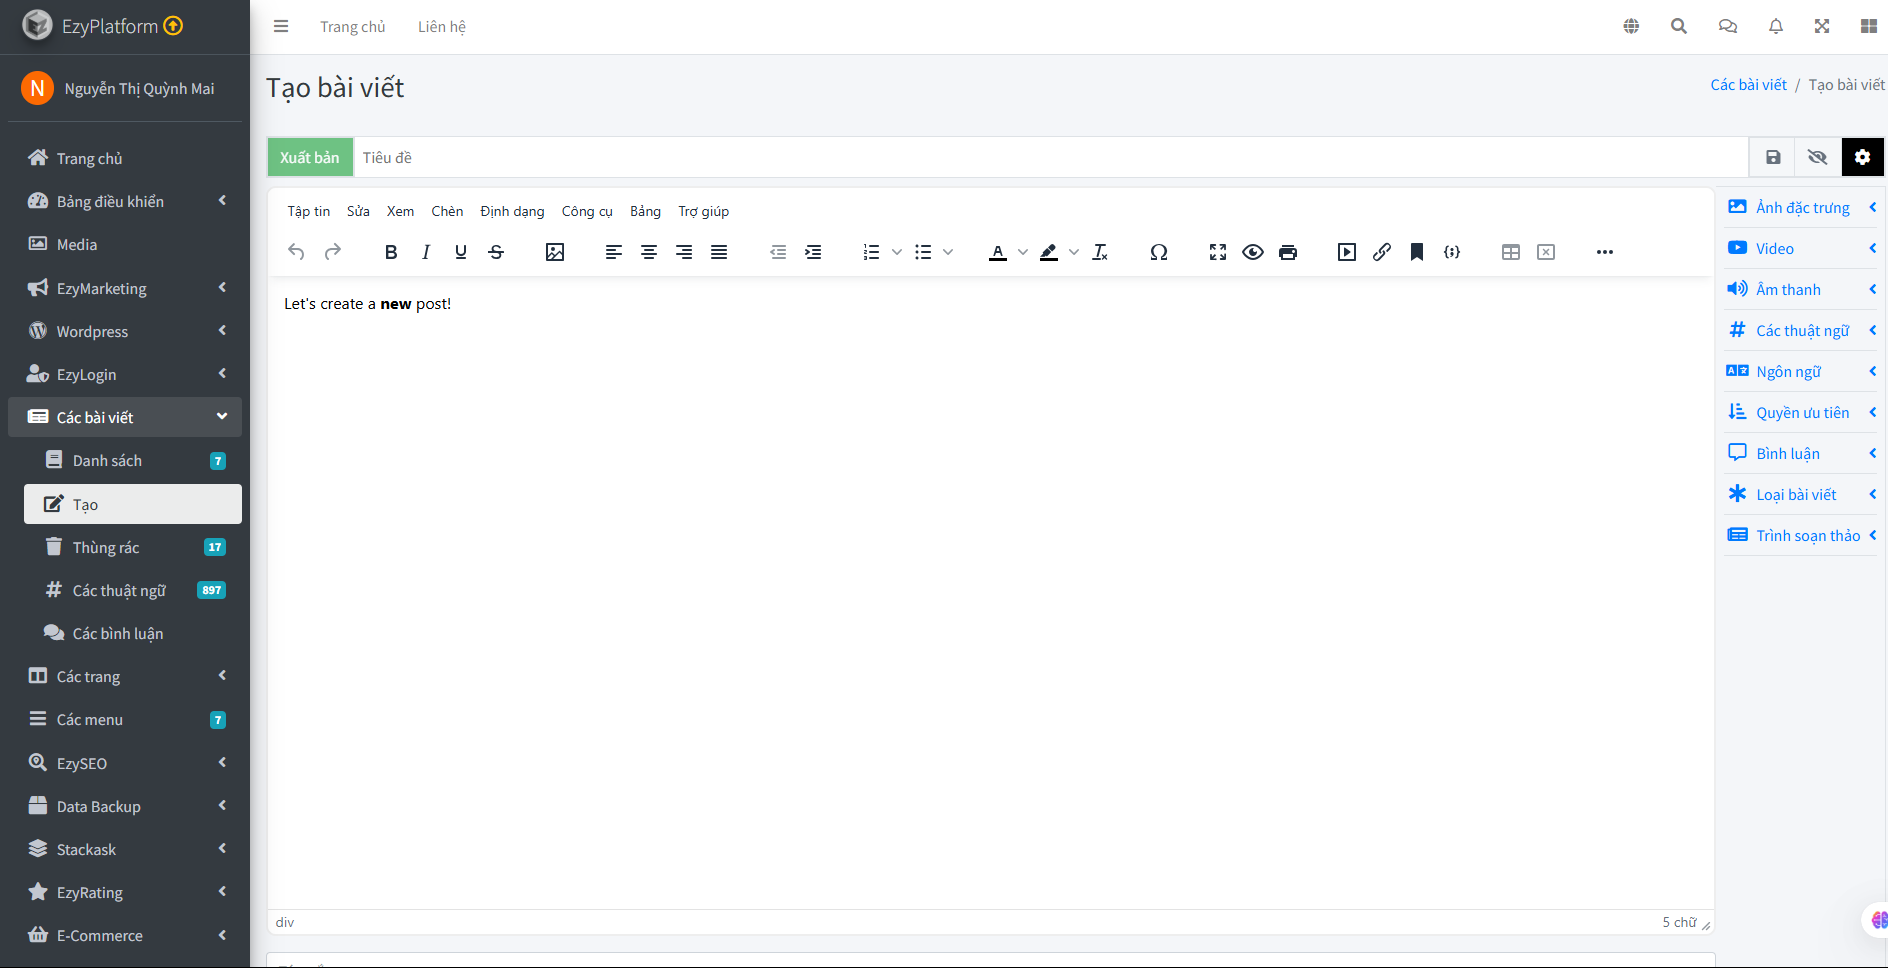Open notifications bell icon
The width and height of the screenshot is (1888, 968).
click(x=1776, y=27)
